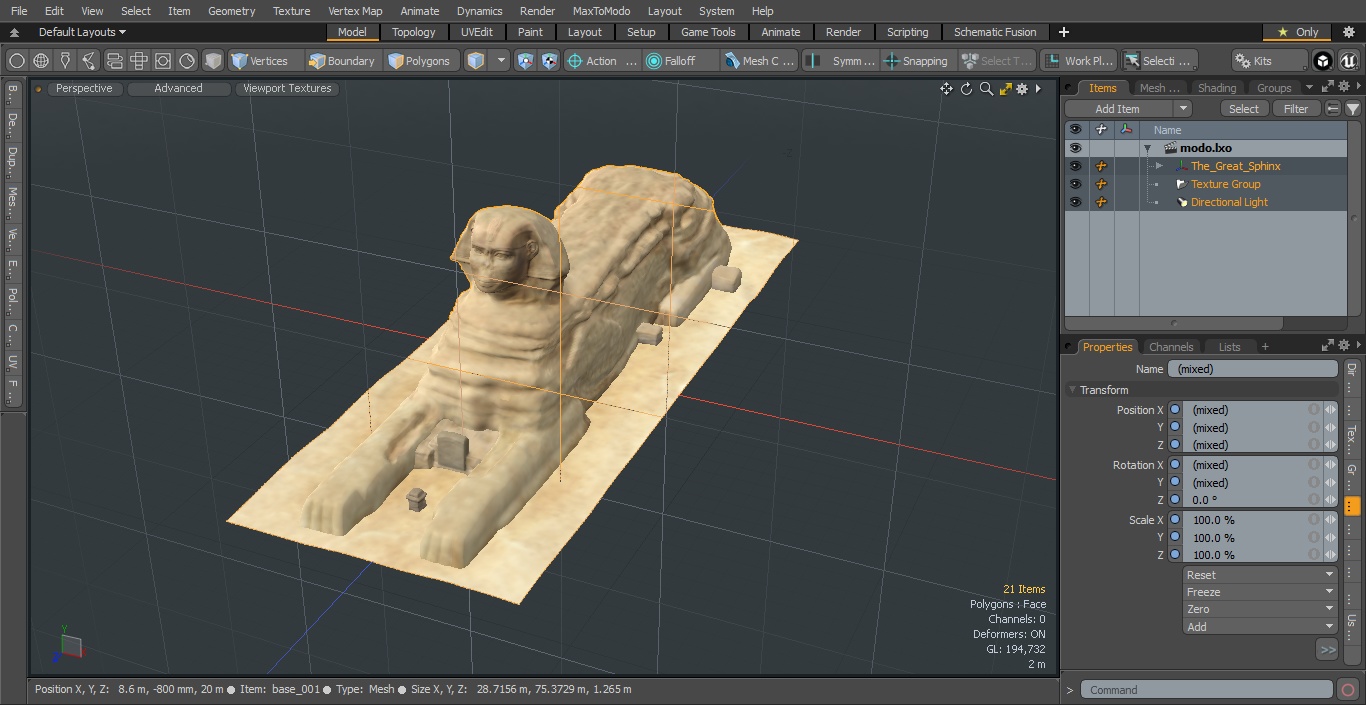Collapse the modo.lxo scene tree
Image resolution: width=1366 pixels, height=705 pixels.
tap(1148, 148)
